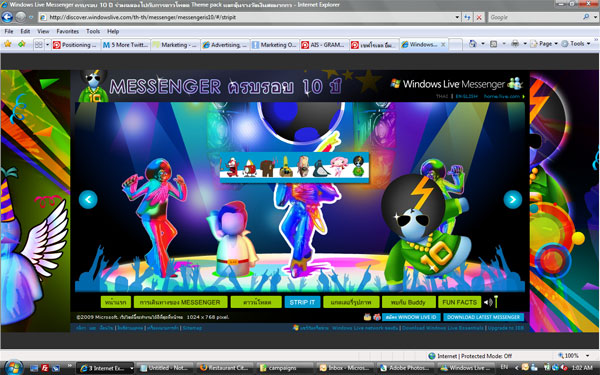Open the Tools dropdown in command bar

coord(576,44)
